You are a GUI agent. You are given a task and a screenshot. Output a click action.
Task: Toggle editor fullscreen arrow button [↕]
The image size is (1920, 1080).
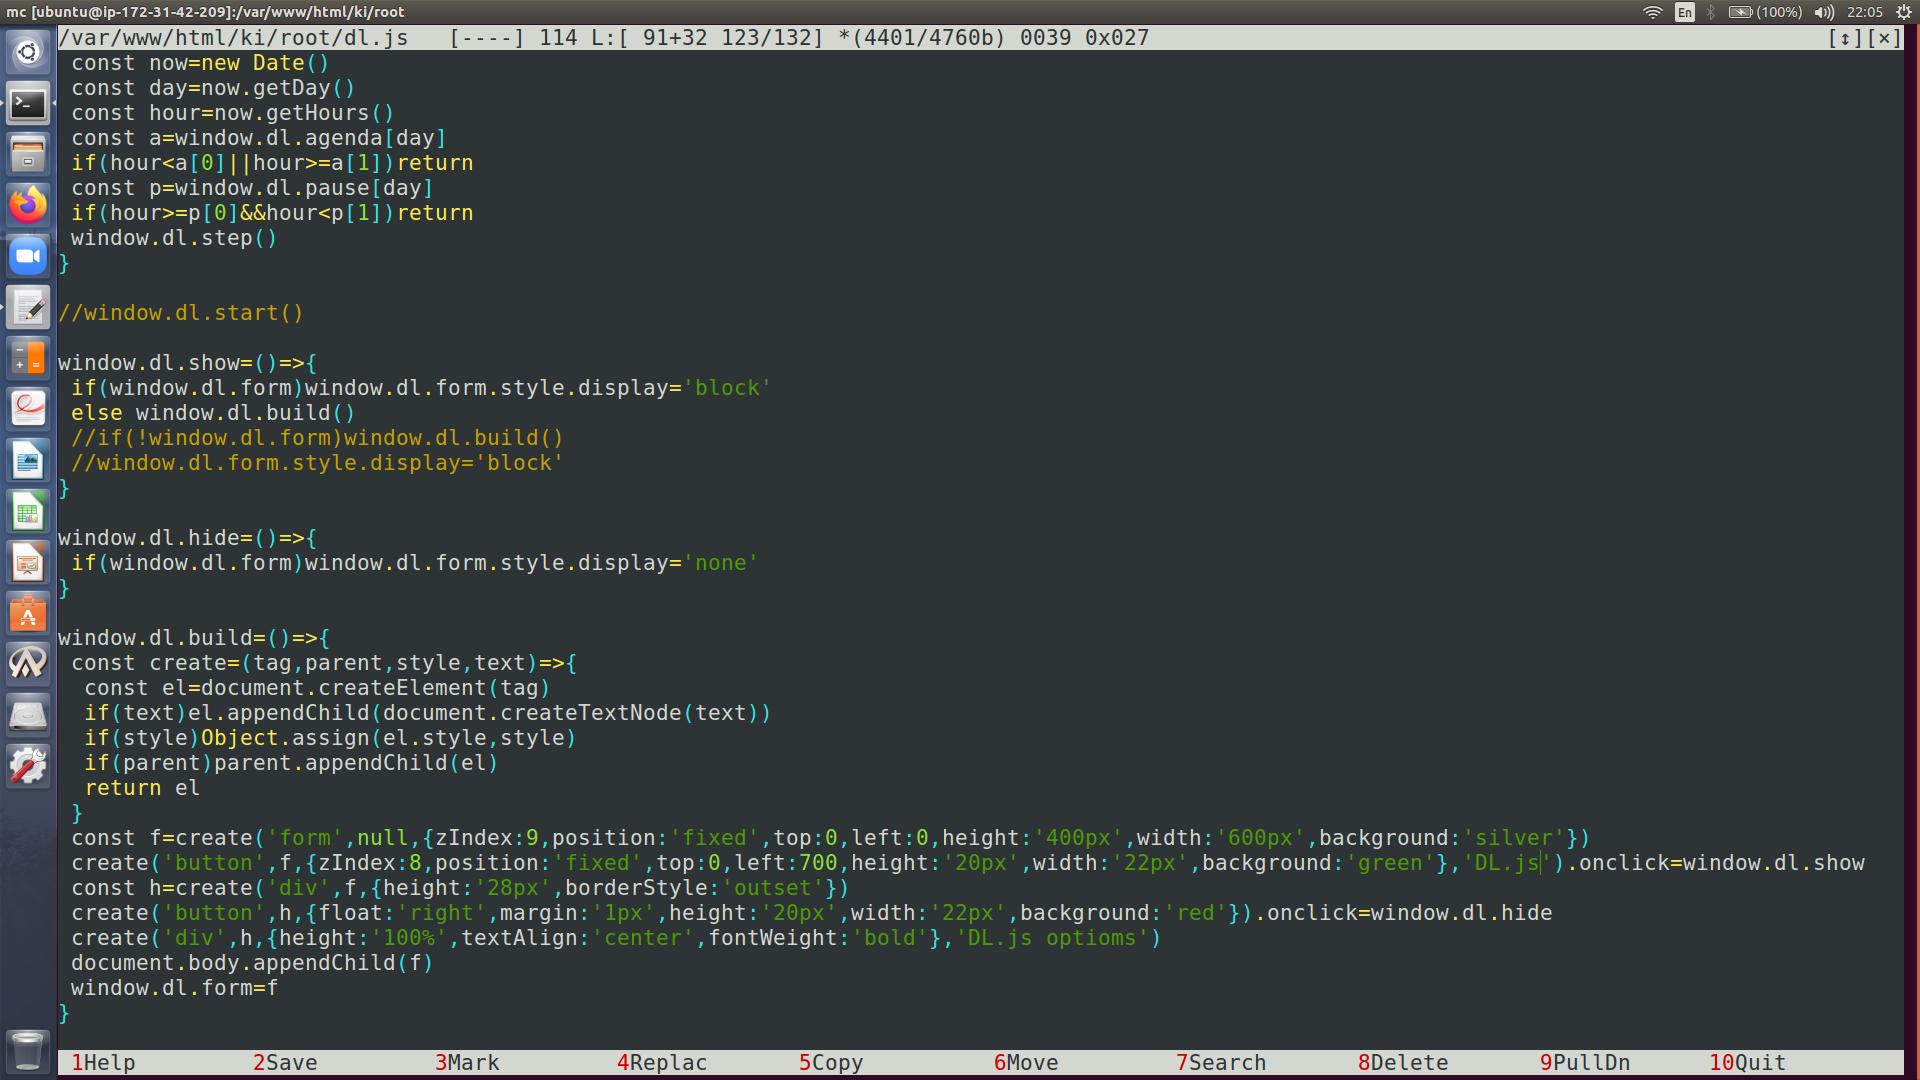1844,38
